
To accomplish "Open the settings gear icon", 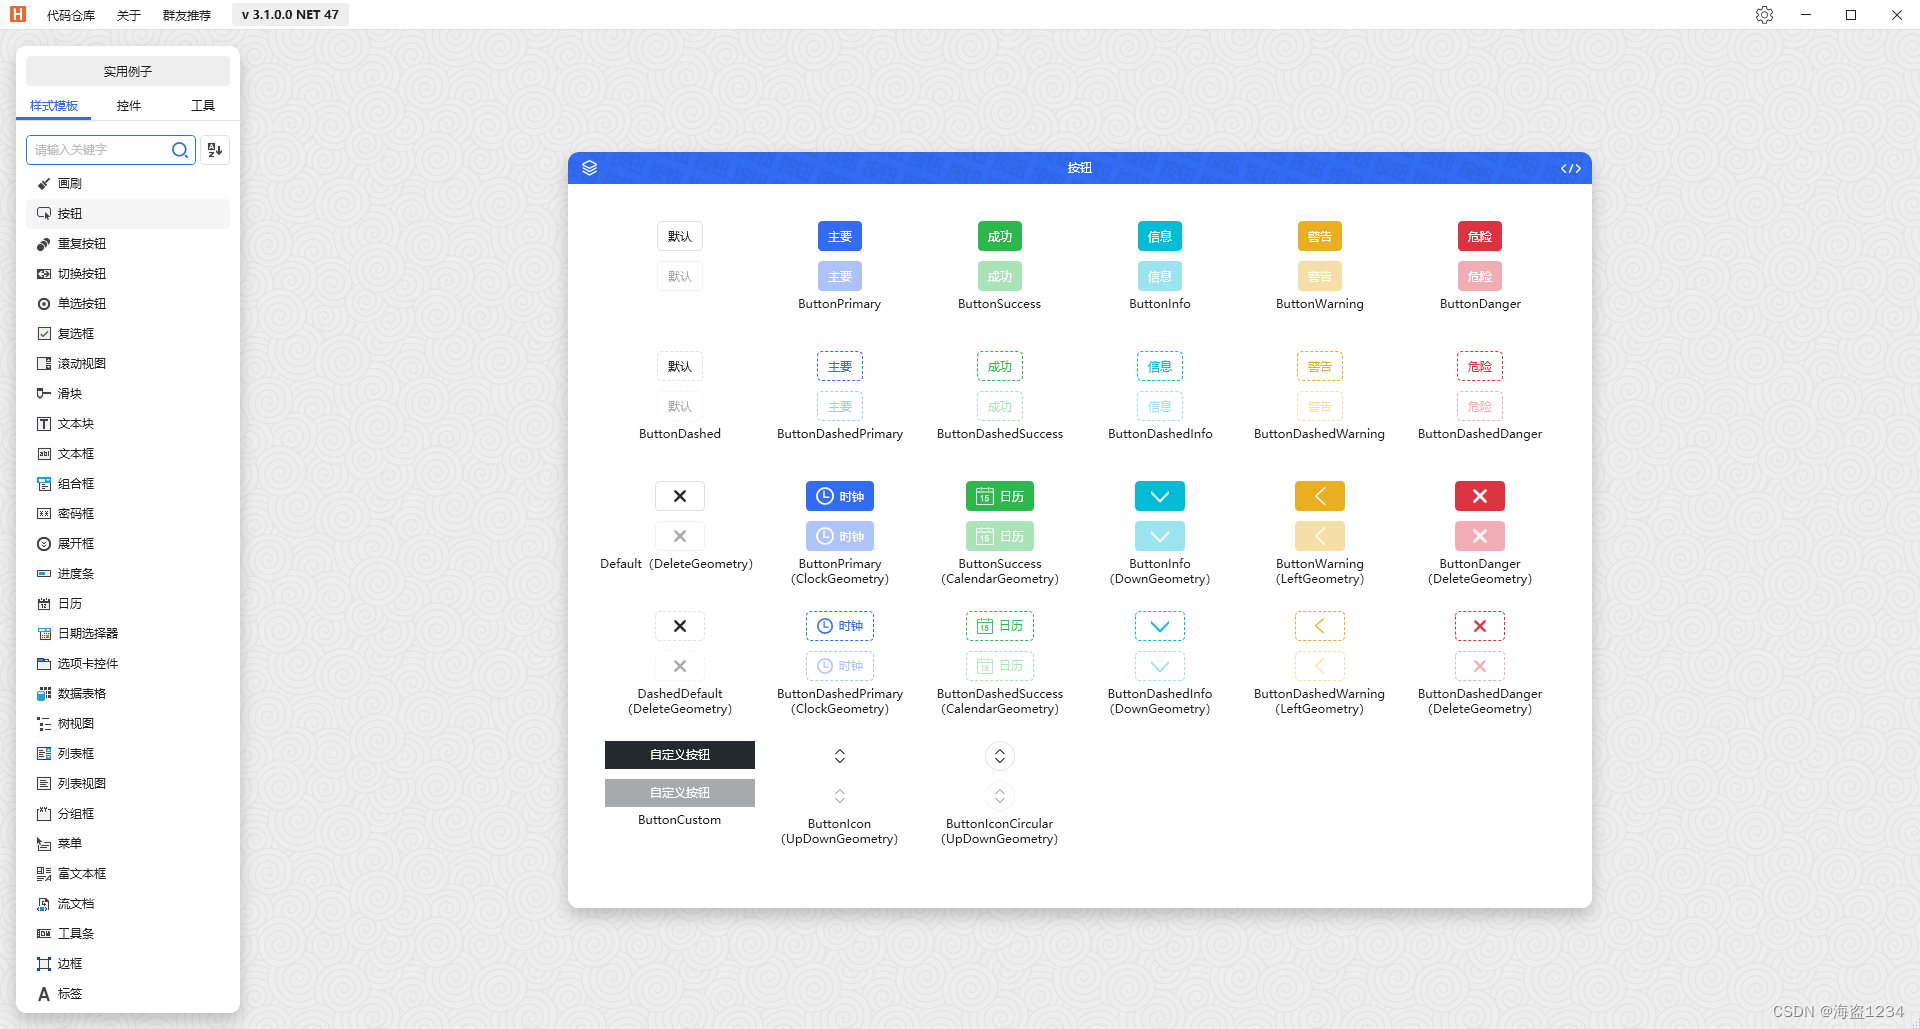I will pos(1764,15).
